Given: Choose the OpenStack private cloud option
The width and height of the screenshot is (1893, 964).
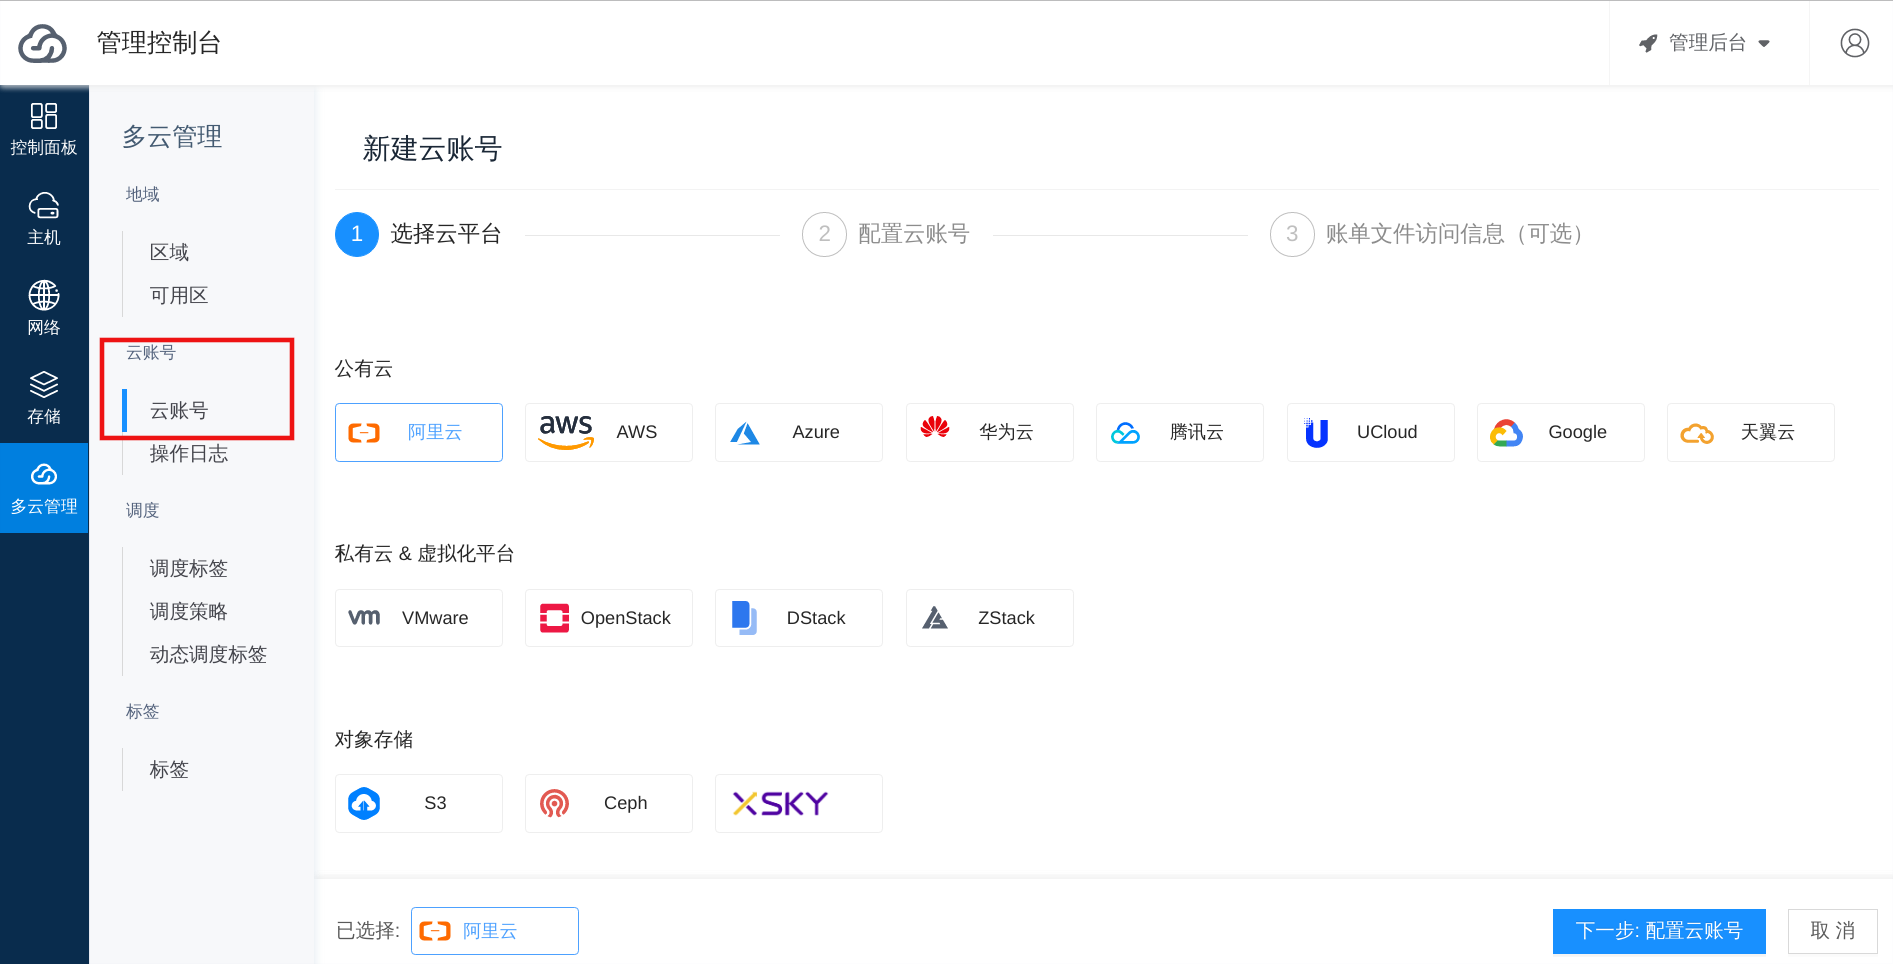Looking at the screenshot, I should point(608,618).
